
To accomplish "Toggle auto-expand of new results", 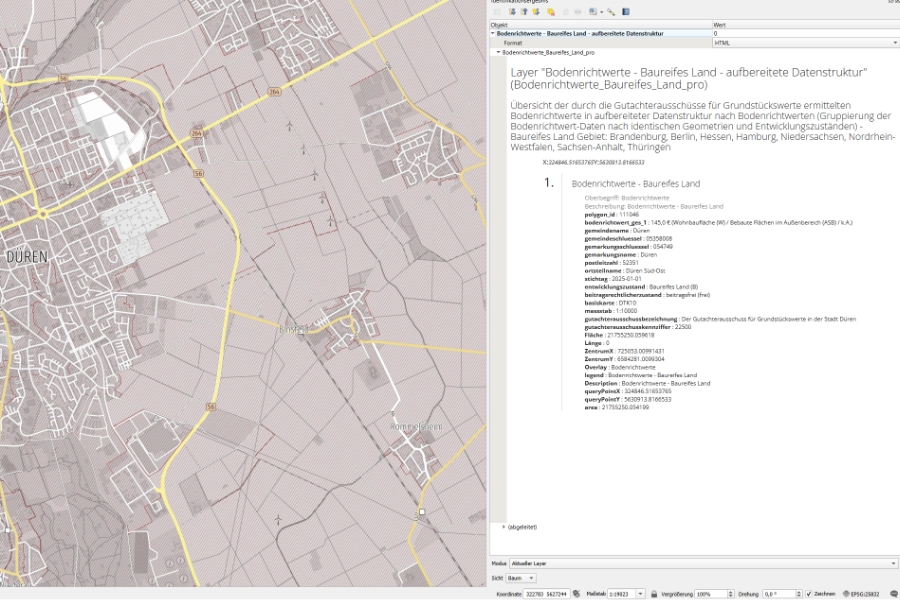I will [x=536, y=13].
